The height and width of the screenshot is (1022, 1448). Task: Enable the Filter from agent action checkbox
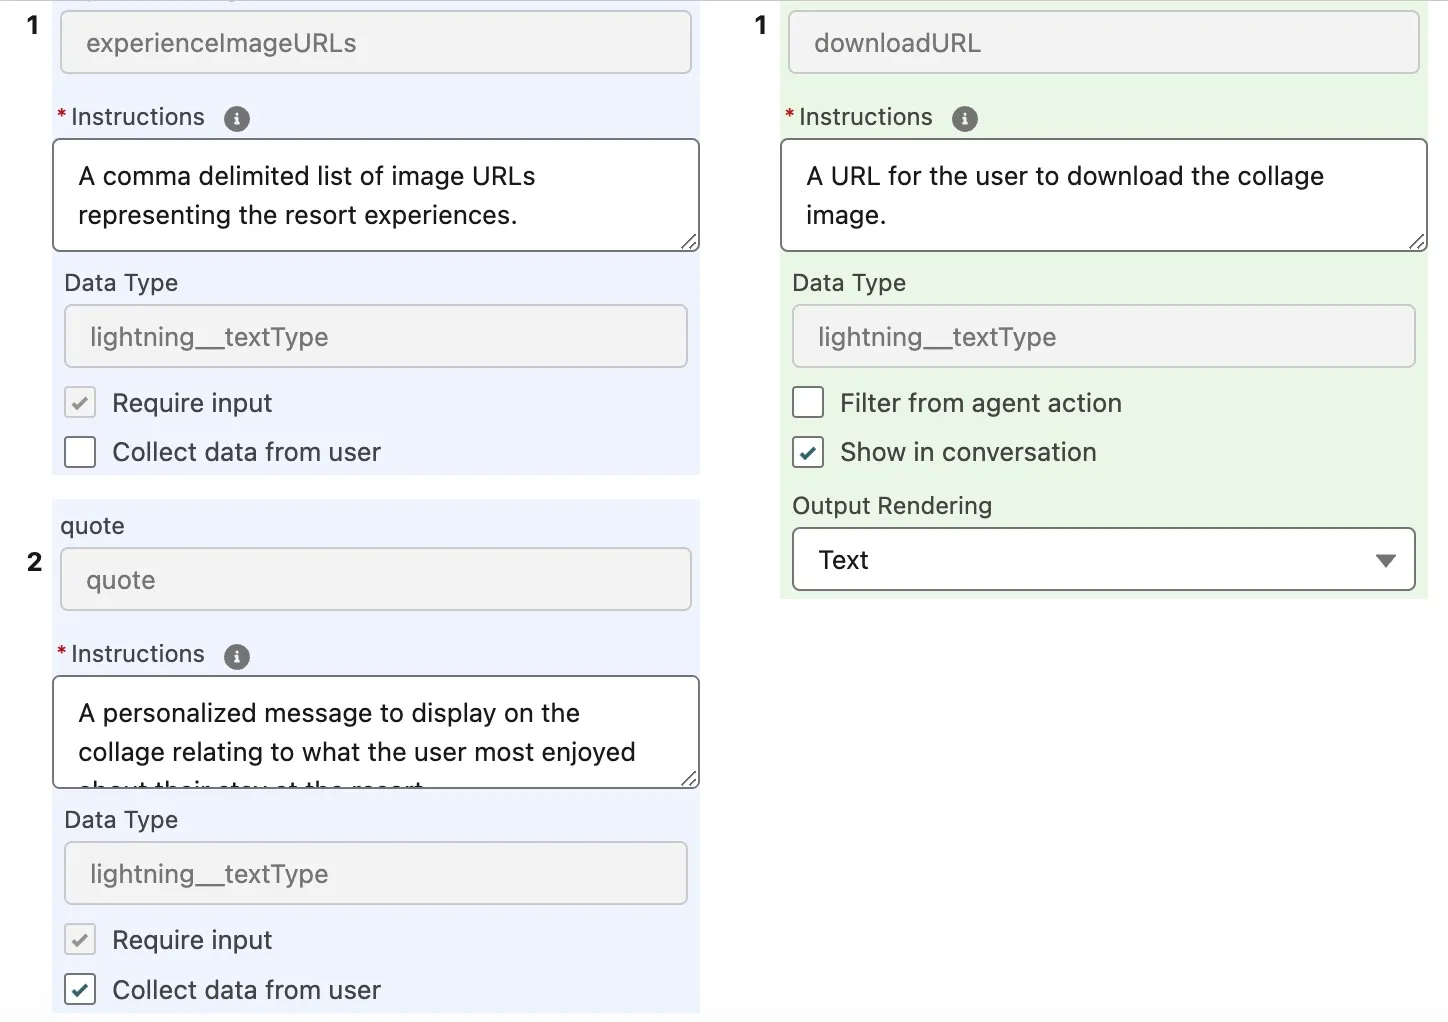tap(808, 403)
